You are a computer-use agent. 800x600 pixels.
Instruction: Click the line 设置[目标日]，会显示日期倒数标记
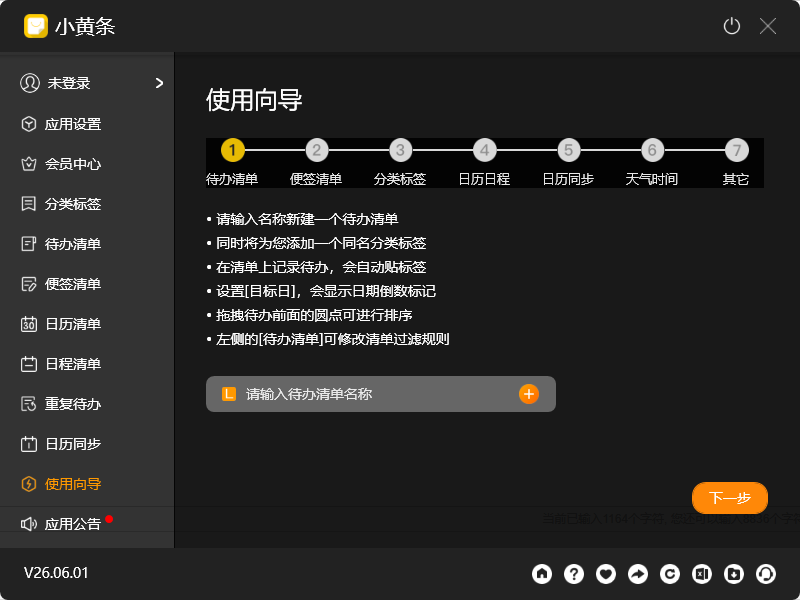tap(326, 291)
